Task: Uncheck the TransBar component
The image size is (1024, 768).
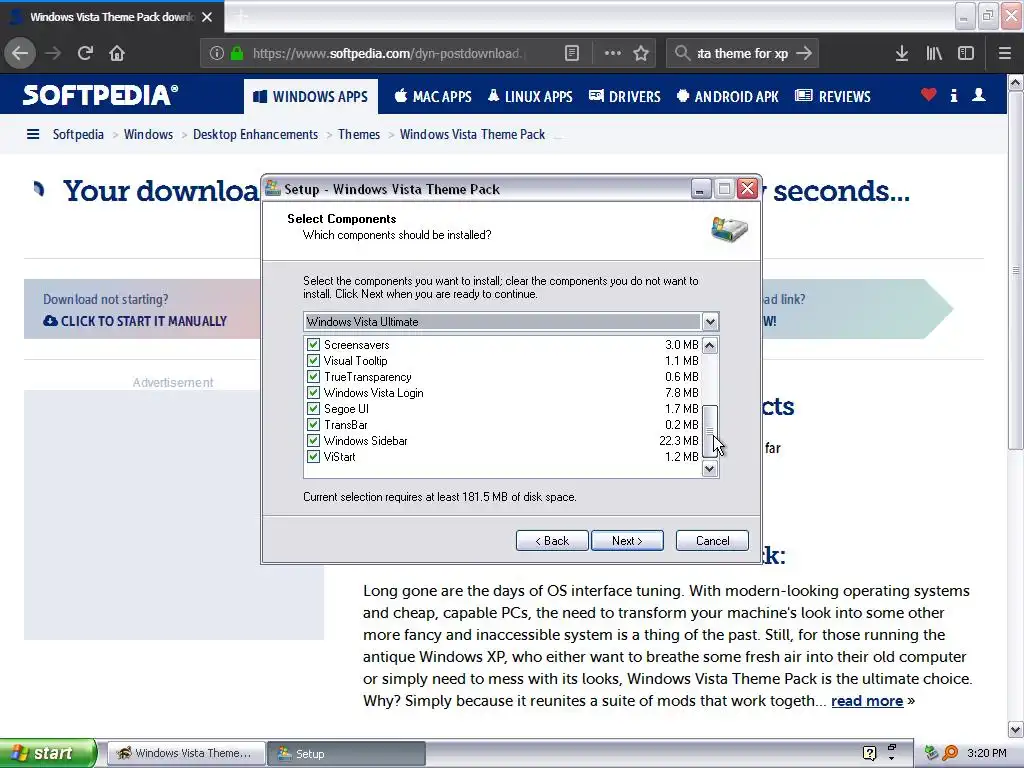Action: [313, 424]
